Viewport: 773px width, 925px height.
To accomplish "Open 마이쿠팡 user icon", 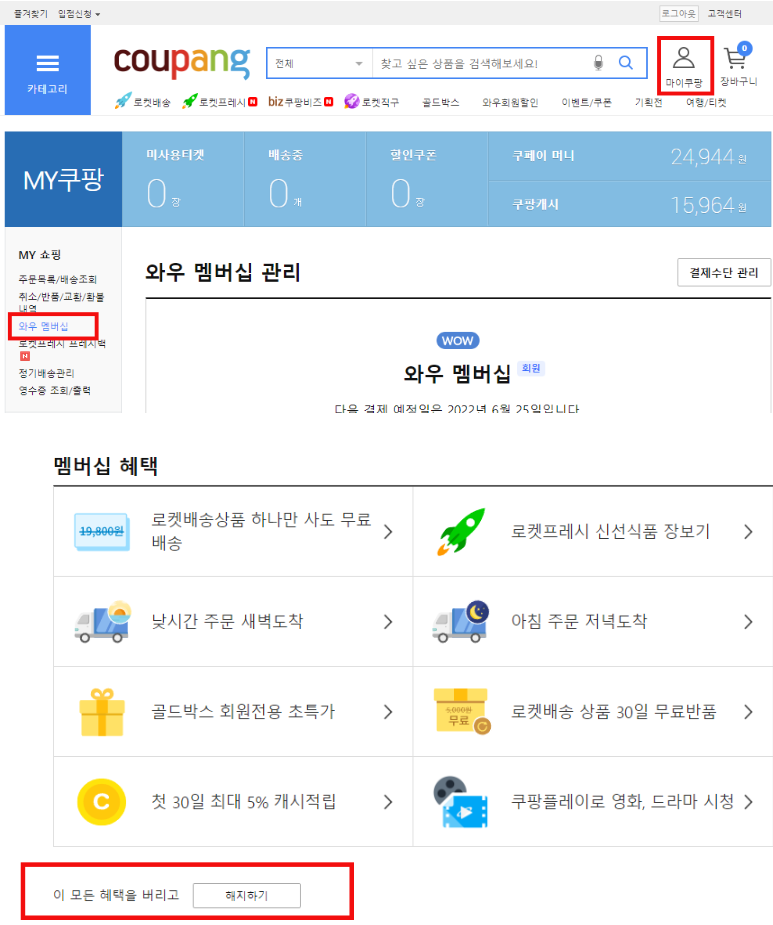I will pyautogui.click(x=684, y=65).
